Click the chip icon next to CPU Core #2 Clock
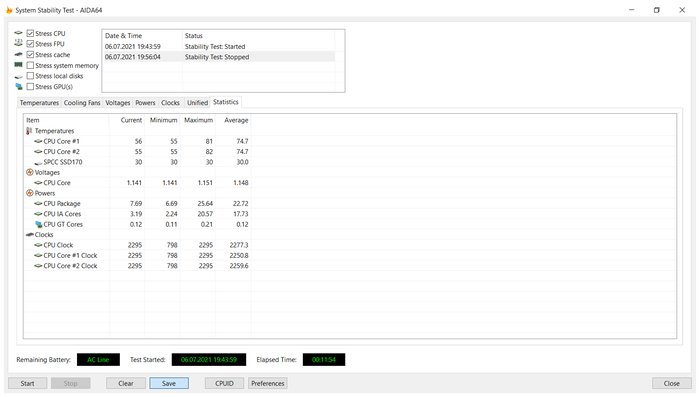The width and height of the screenshot is (700, 397). click(38, 266)
